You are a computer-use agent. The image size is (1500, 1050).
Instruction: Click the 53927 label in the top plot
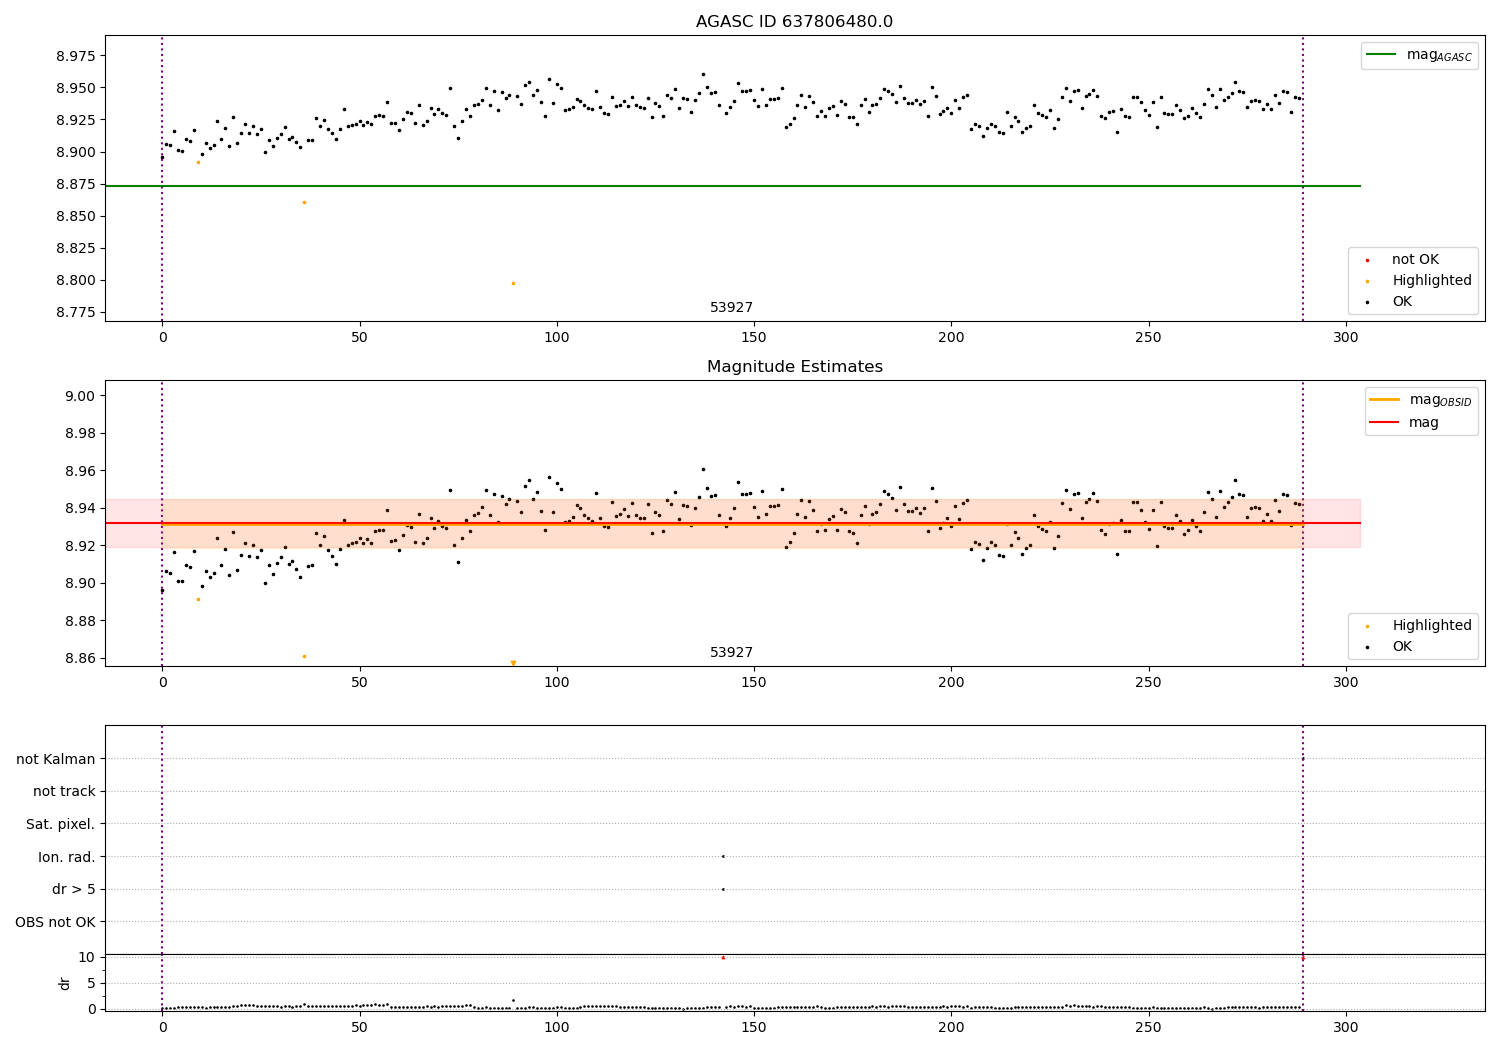click(x=731, y=308)
